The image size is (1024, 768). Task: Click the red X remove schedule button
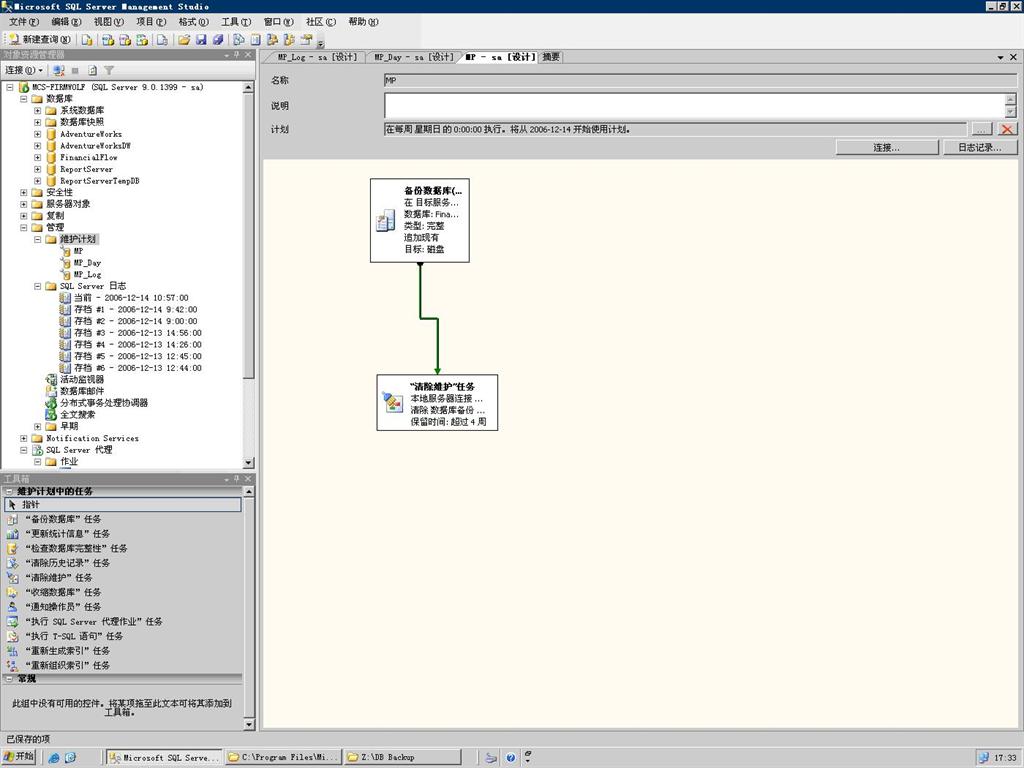(1007, 129)
